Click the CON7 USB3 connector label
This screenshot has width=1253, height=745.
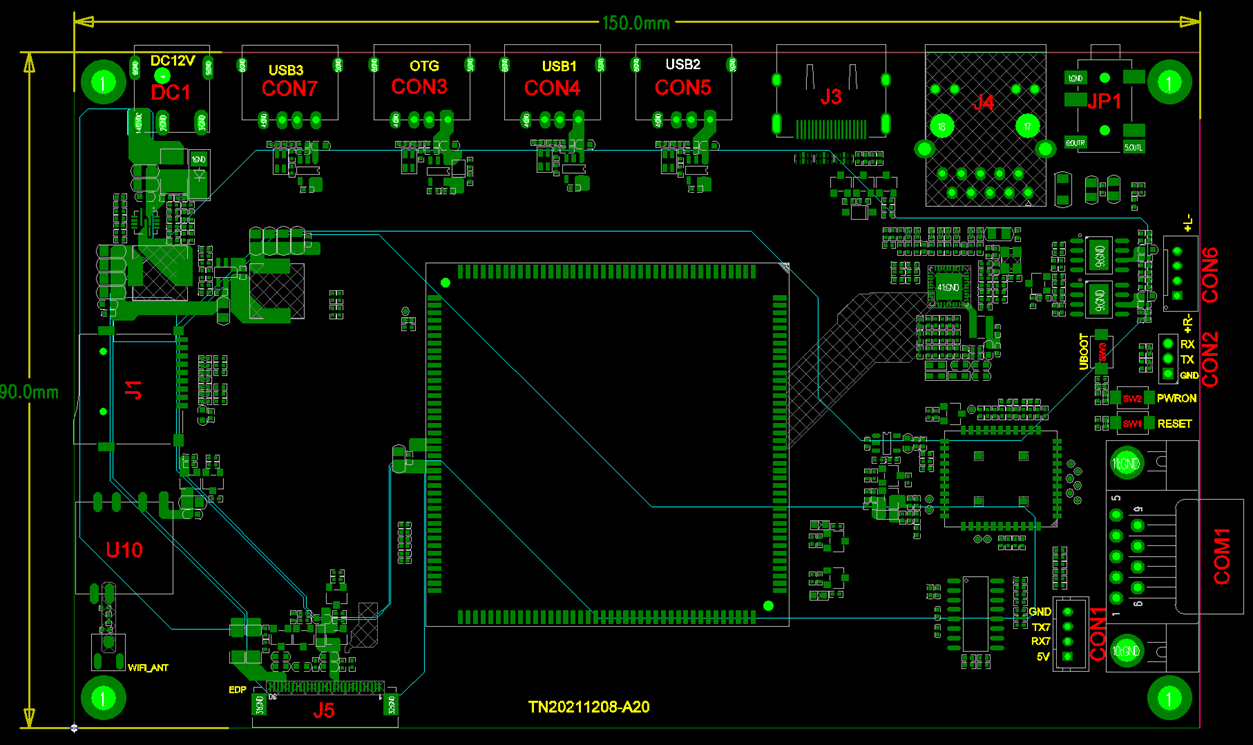click(x=289, y=87)
